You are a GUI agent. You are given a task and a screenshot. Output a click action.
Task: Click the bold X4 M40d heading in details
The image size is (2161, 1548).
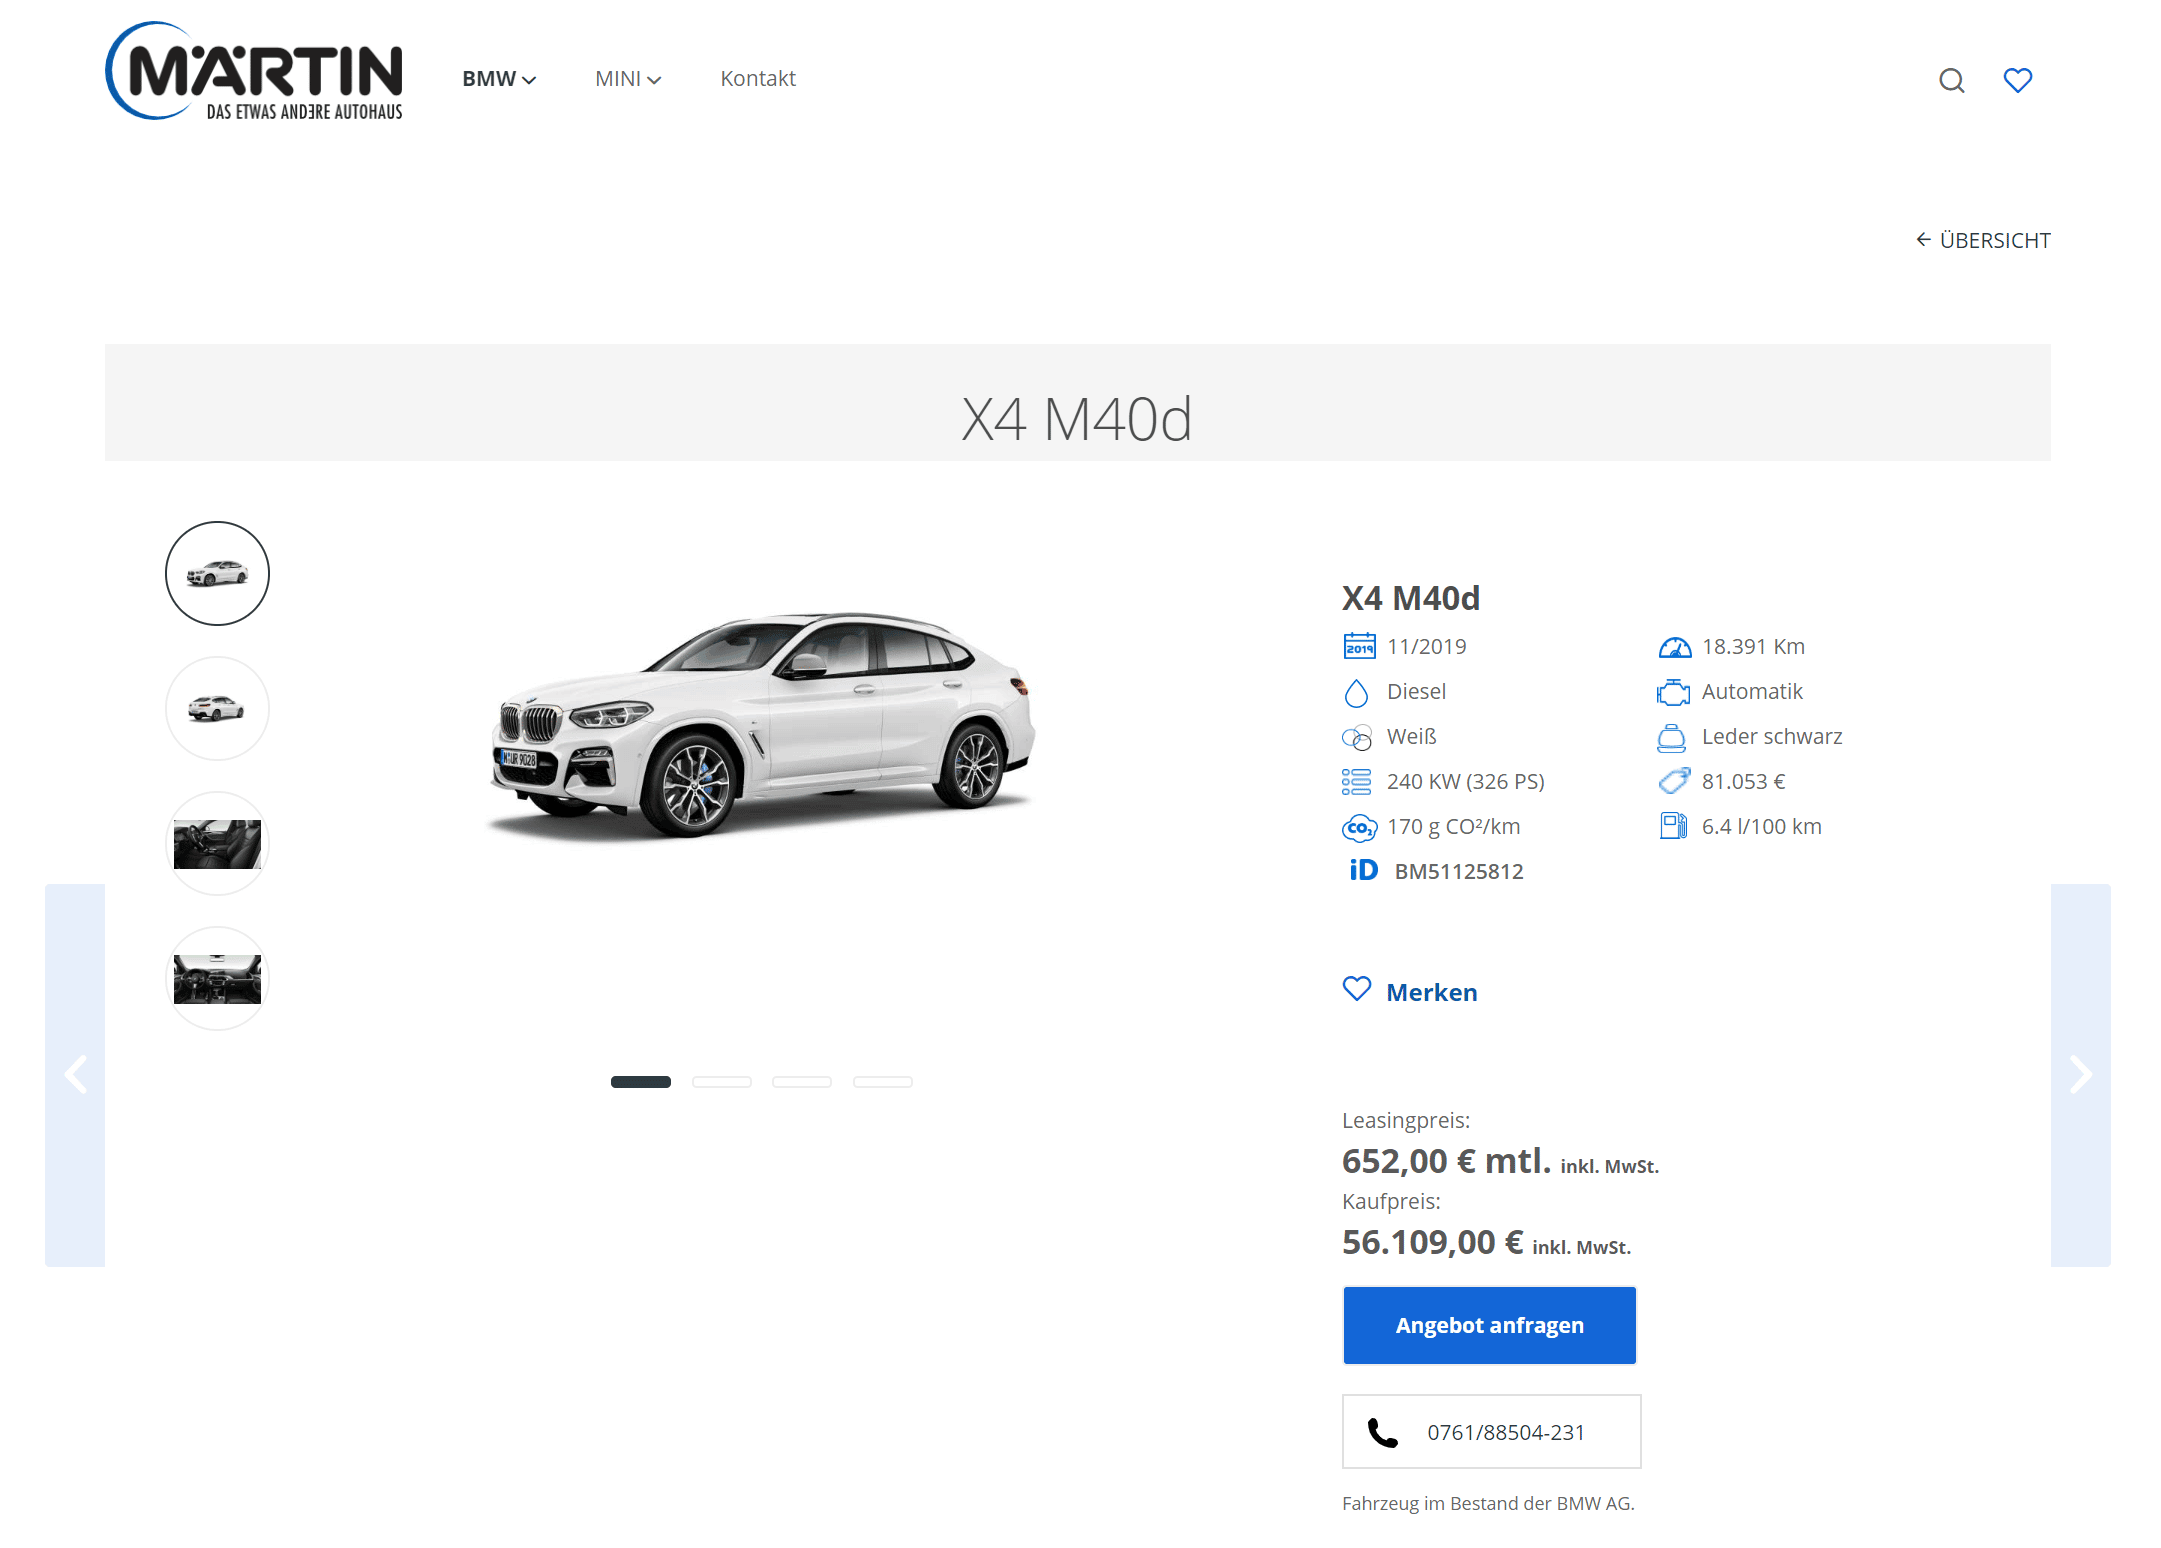pyautogui.click(x=1411, y=598)
